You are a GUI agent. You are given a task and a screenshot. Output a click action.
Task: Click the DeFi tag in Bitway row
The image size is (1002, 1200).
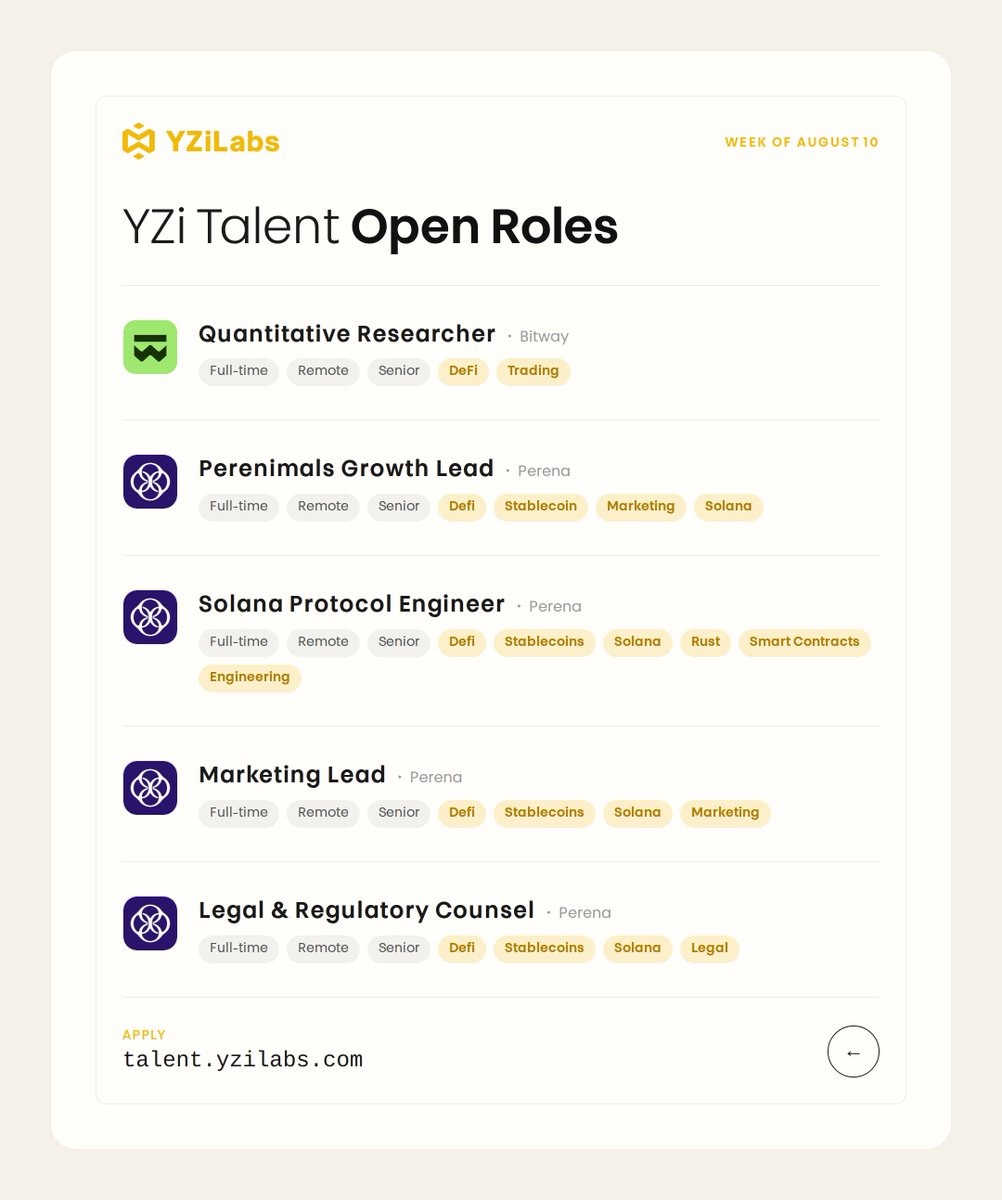pyautogui.click(x=463, y=371)
